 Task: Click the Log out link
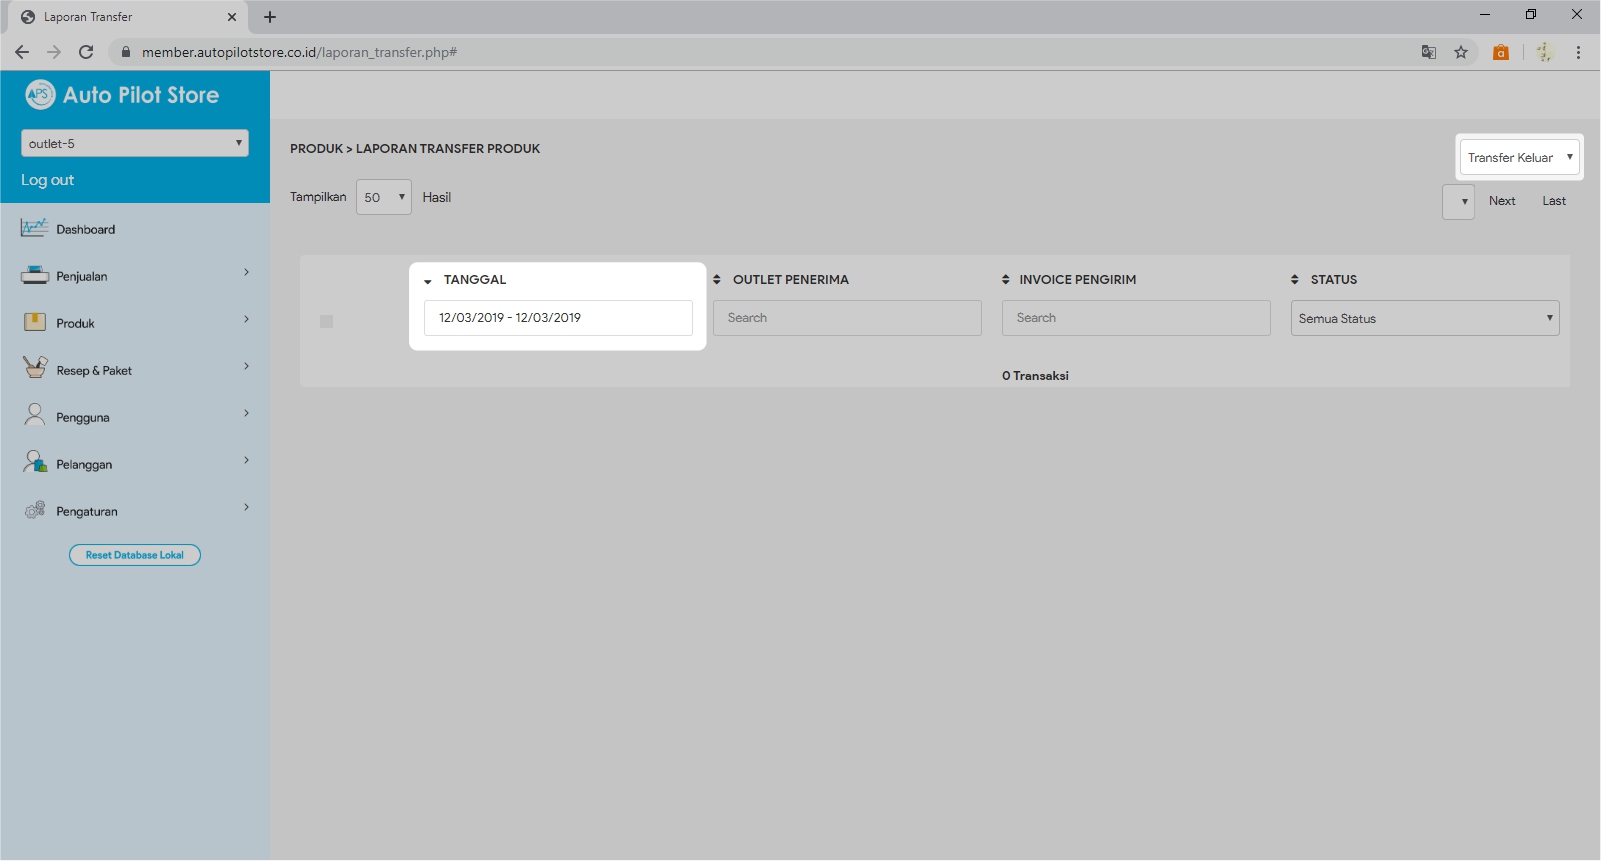[x=48, y=180]
